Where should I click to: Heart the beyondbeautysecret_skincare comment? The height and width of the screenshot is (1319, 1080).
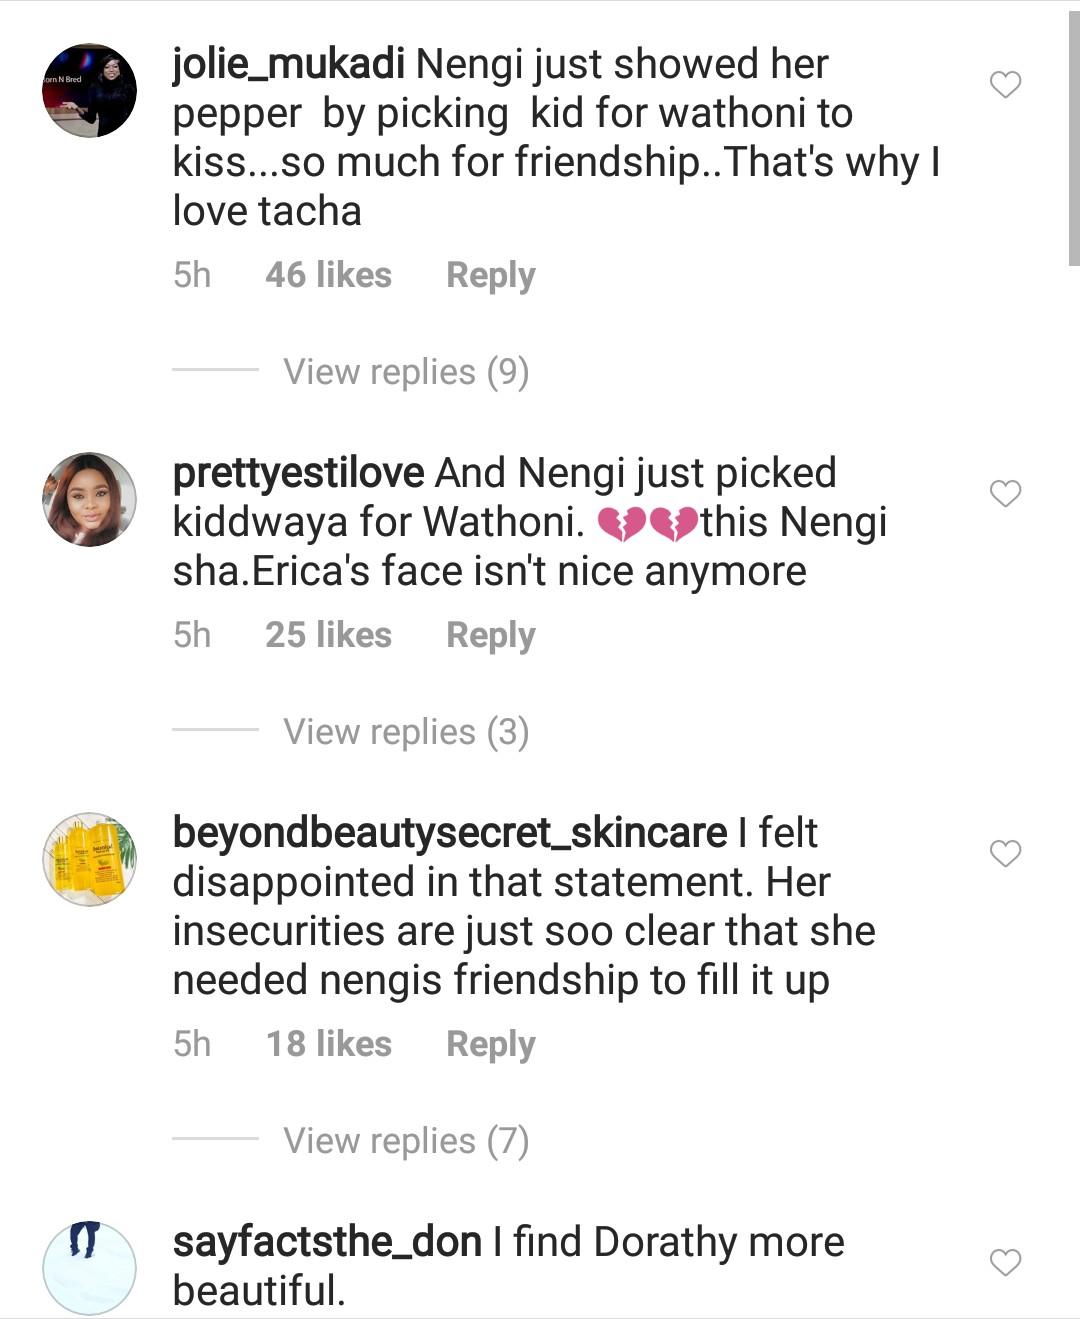coord(1005,853)
